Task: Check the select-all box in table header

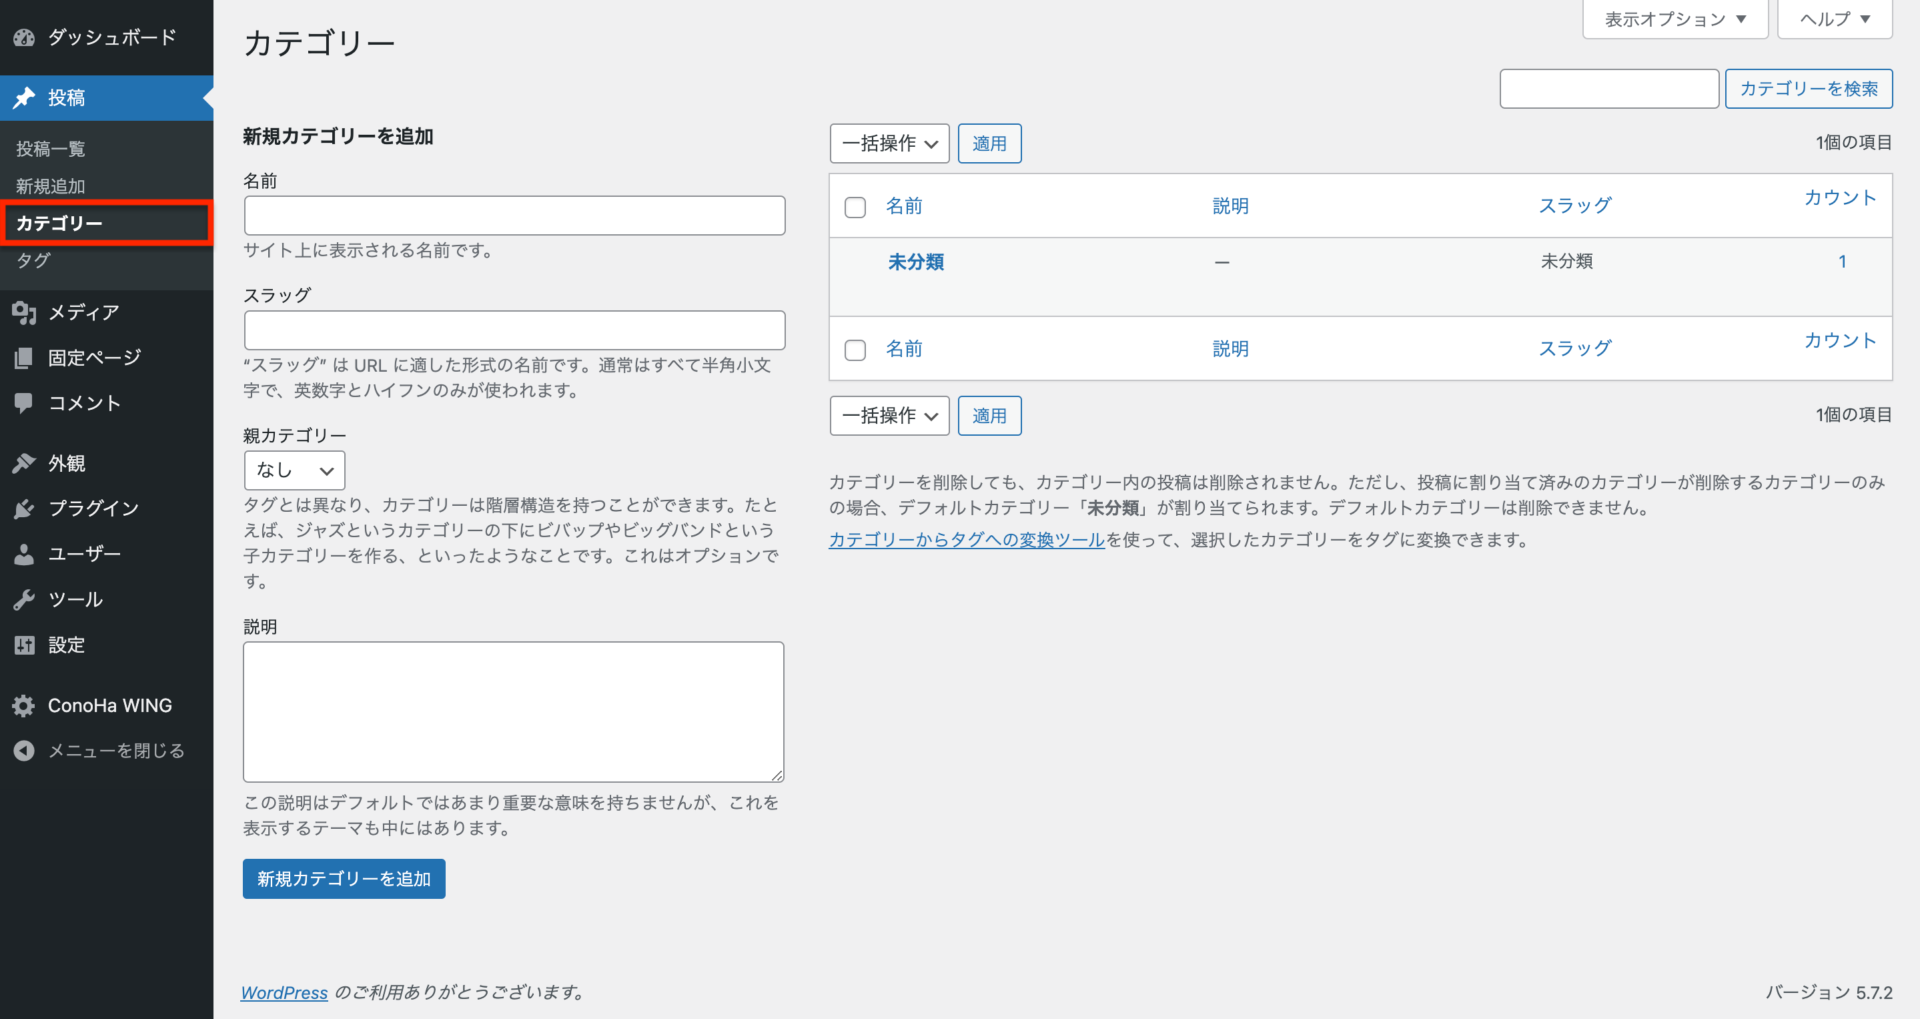Action: (855, 207)
